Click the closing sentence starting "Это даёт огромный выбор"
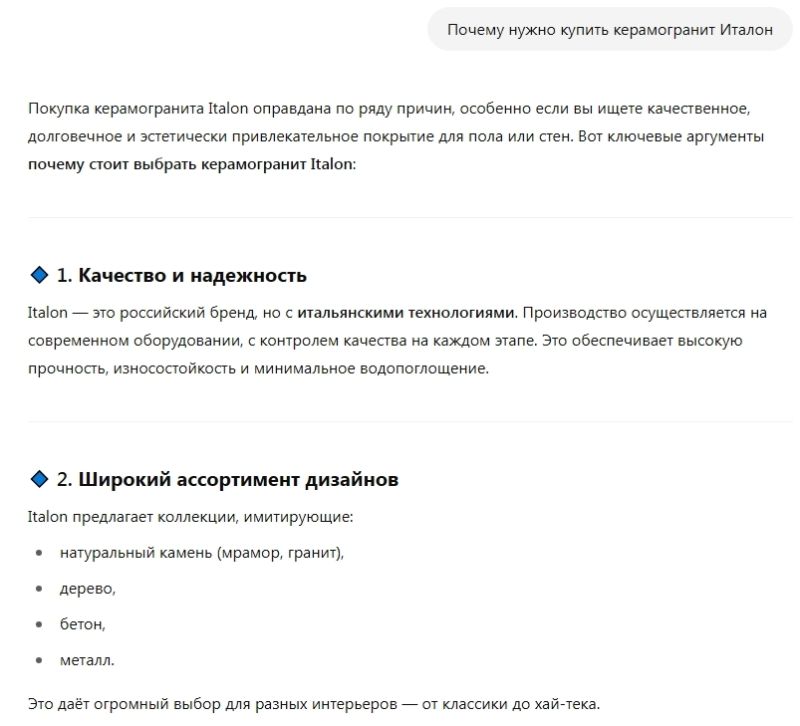Screen dimensions: 800x726 pyautogui.click(x=314, y=704)
